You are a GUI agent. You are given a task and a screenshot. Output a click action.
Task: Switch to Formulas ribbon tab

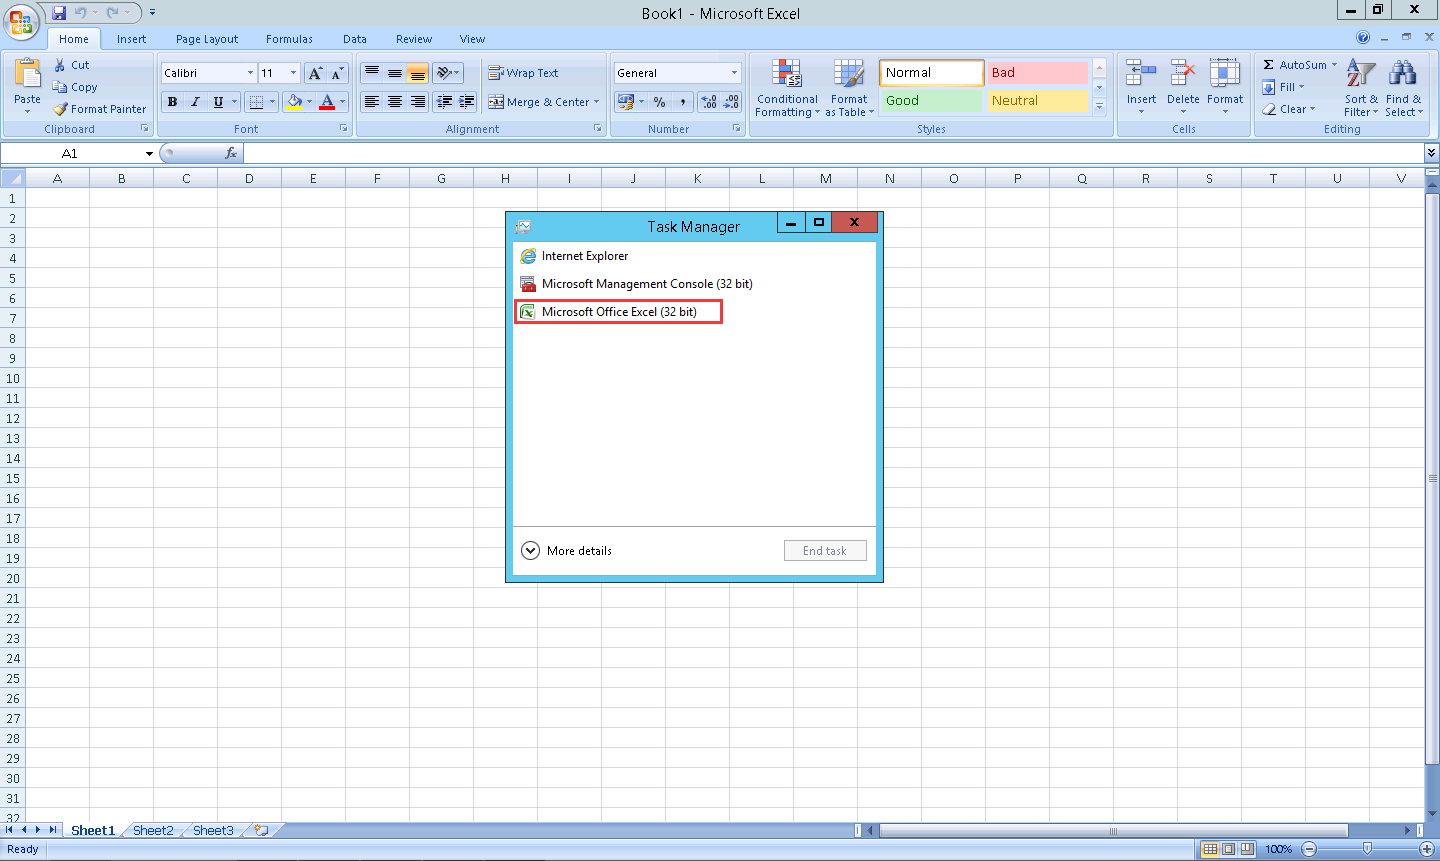(289, 39)
